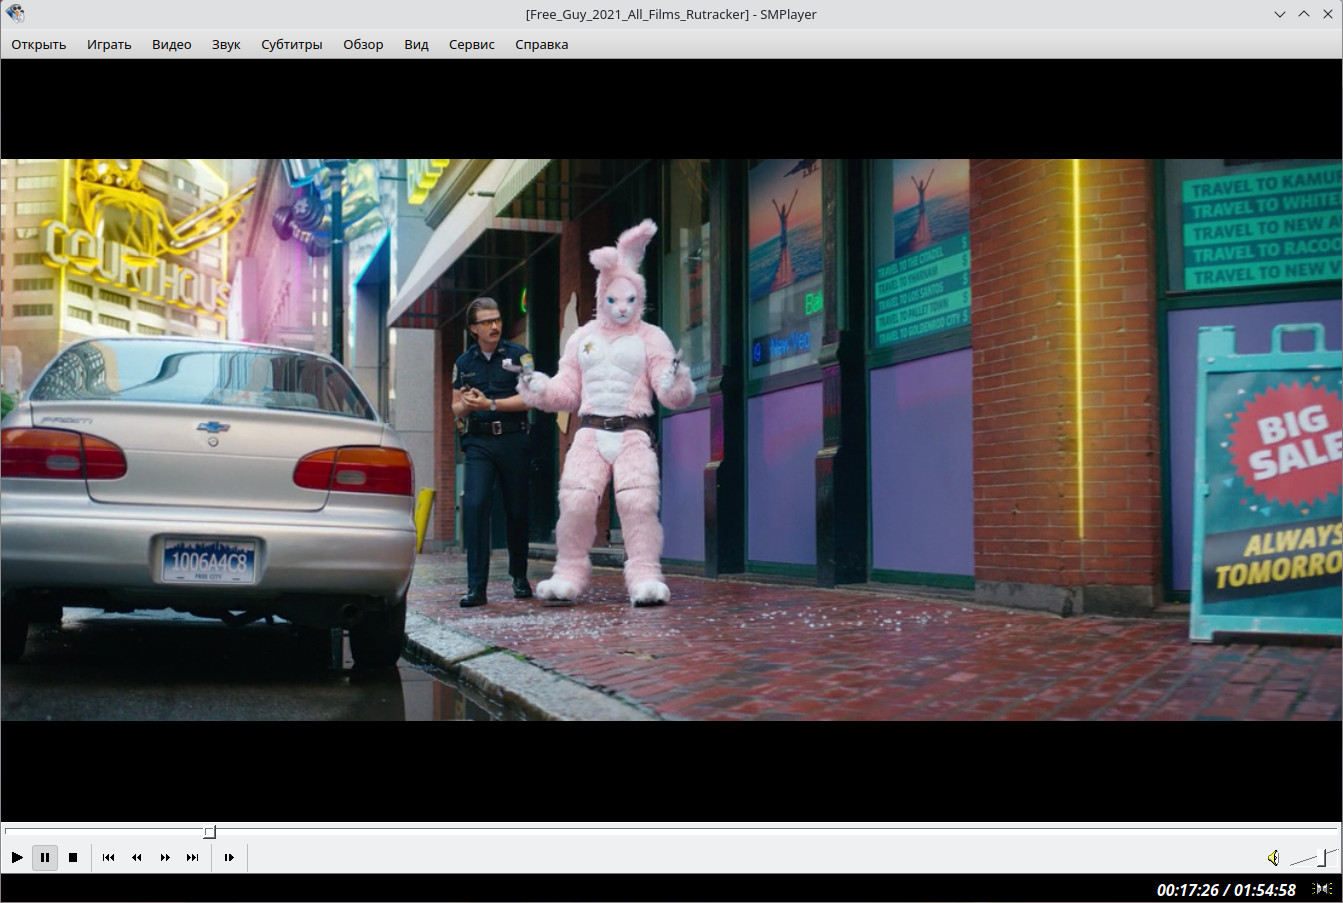Click the SMPlayer app icon in title bar

coord(15,14)
